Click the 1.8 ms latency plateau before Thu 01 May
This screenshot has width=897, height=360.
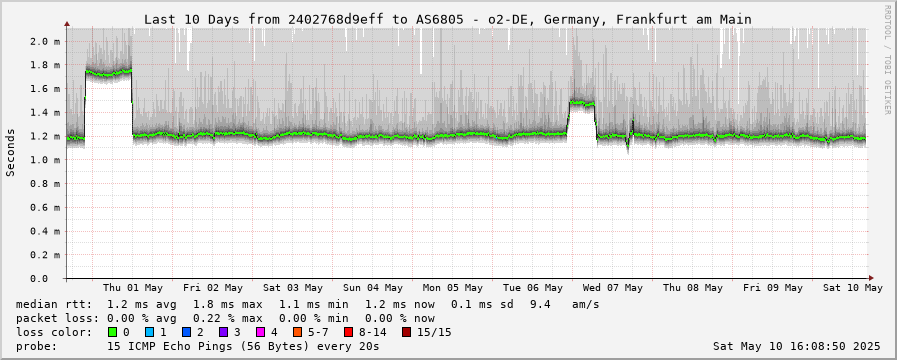[x=109, y=73]
